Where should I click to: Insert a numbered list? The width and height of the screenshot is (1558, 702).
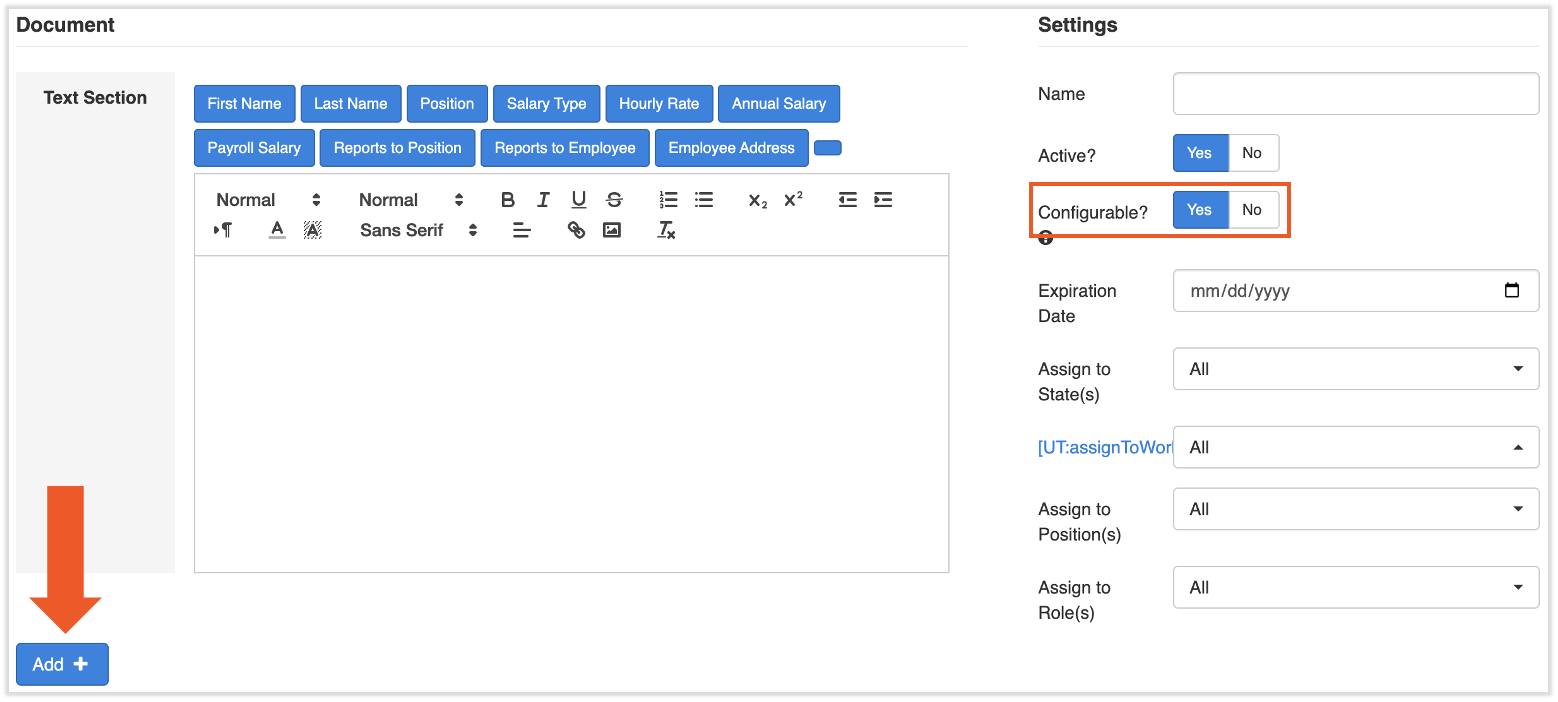(x=669, y=200)
